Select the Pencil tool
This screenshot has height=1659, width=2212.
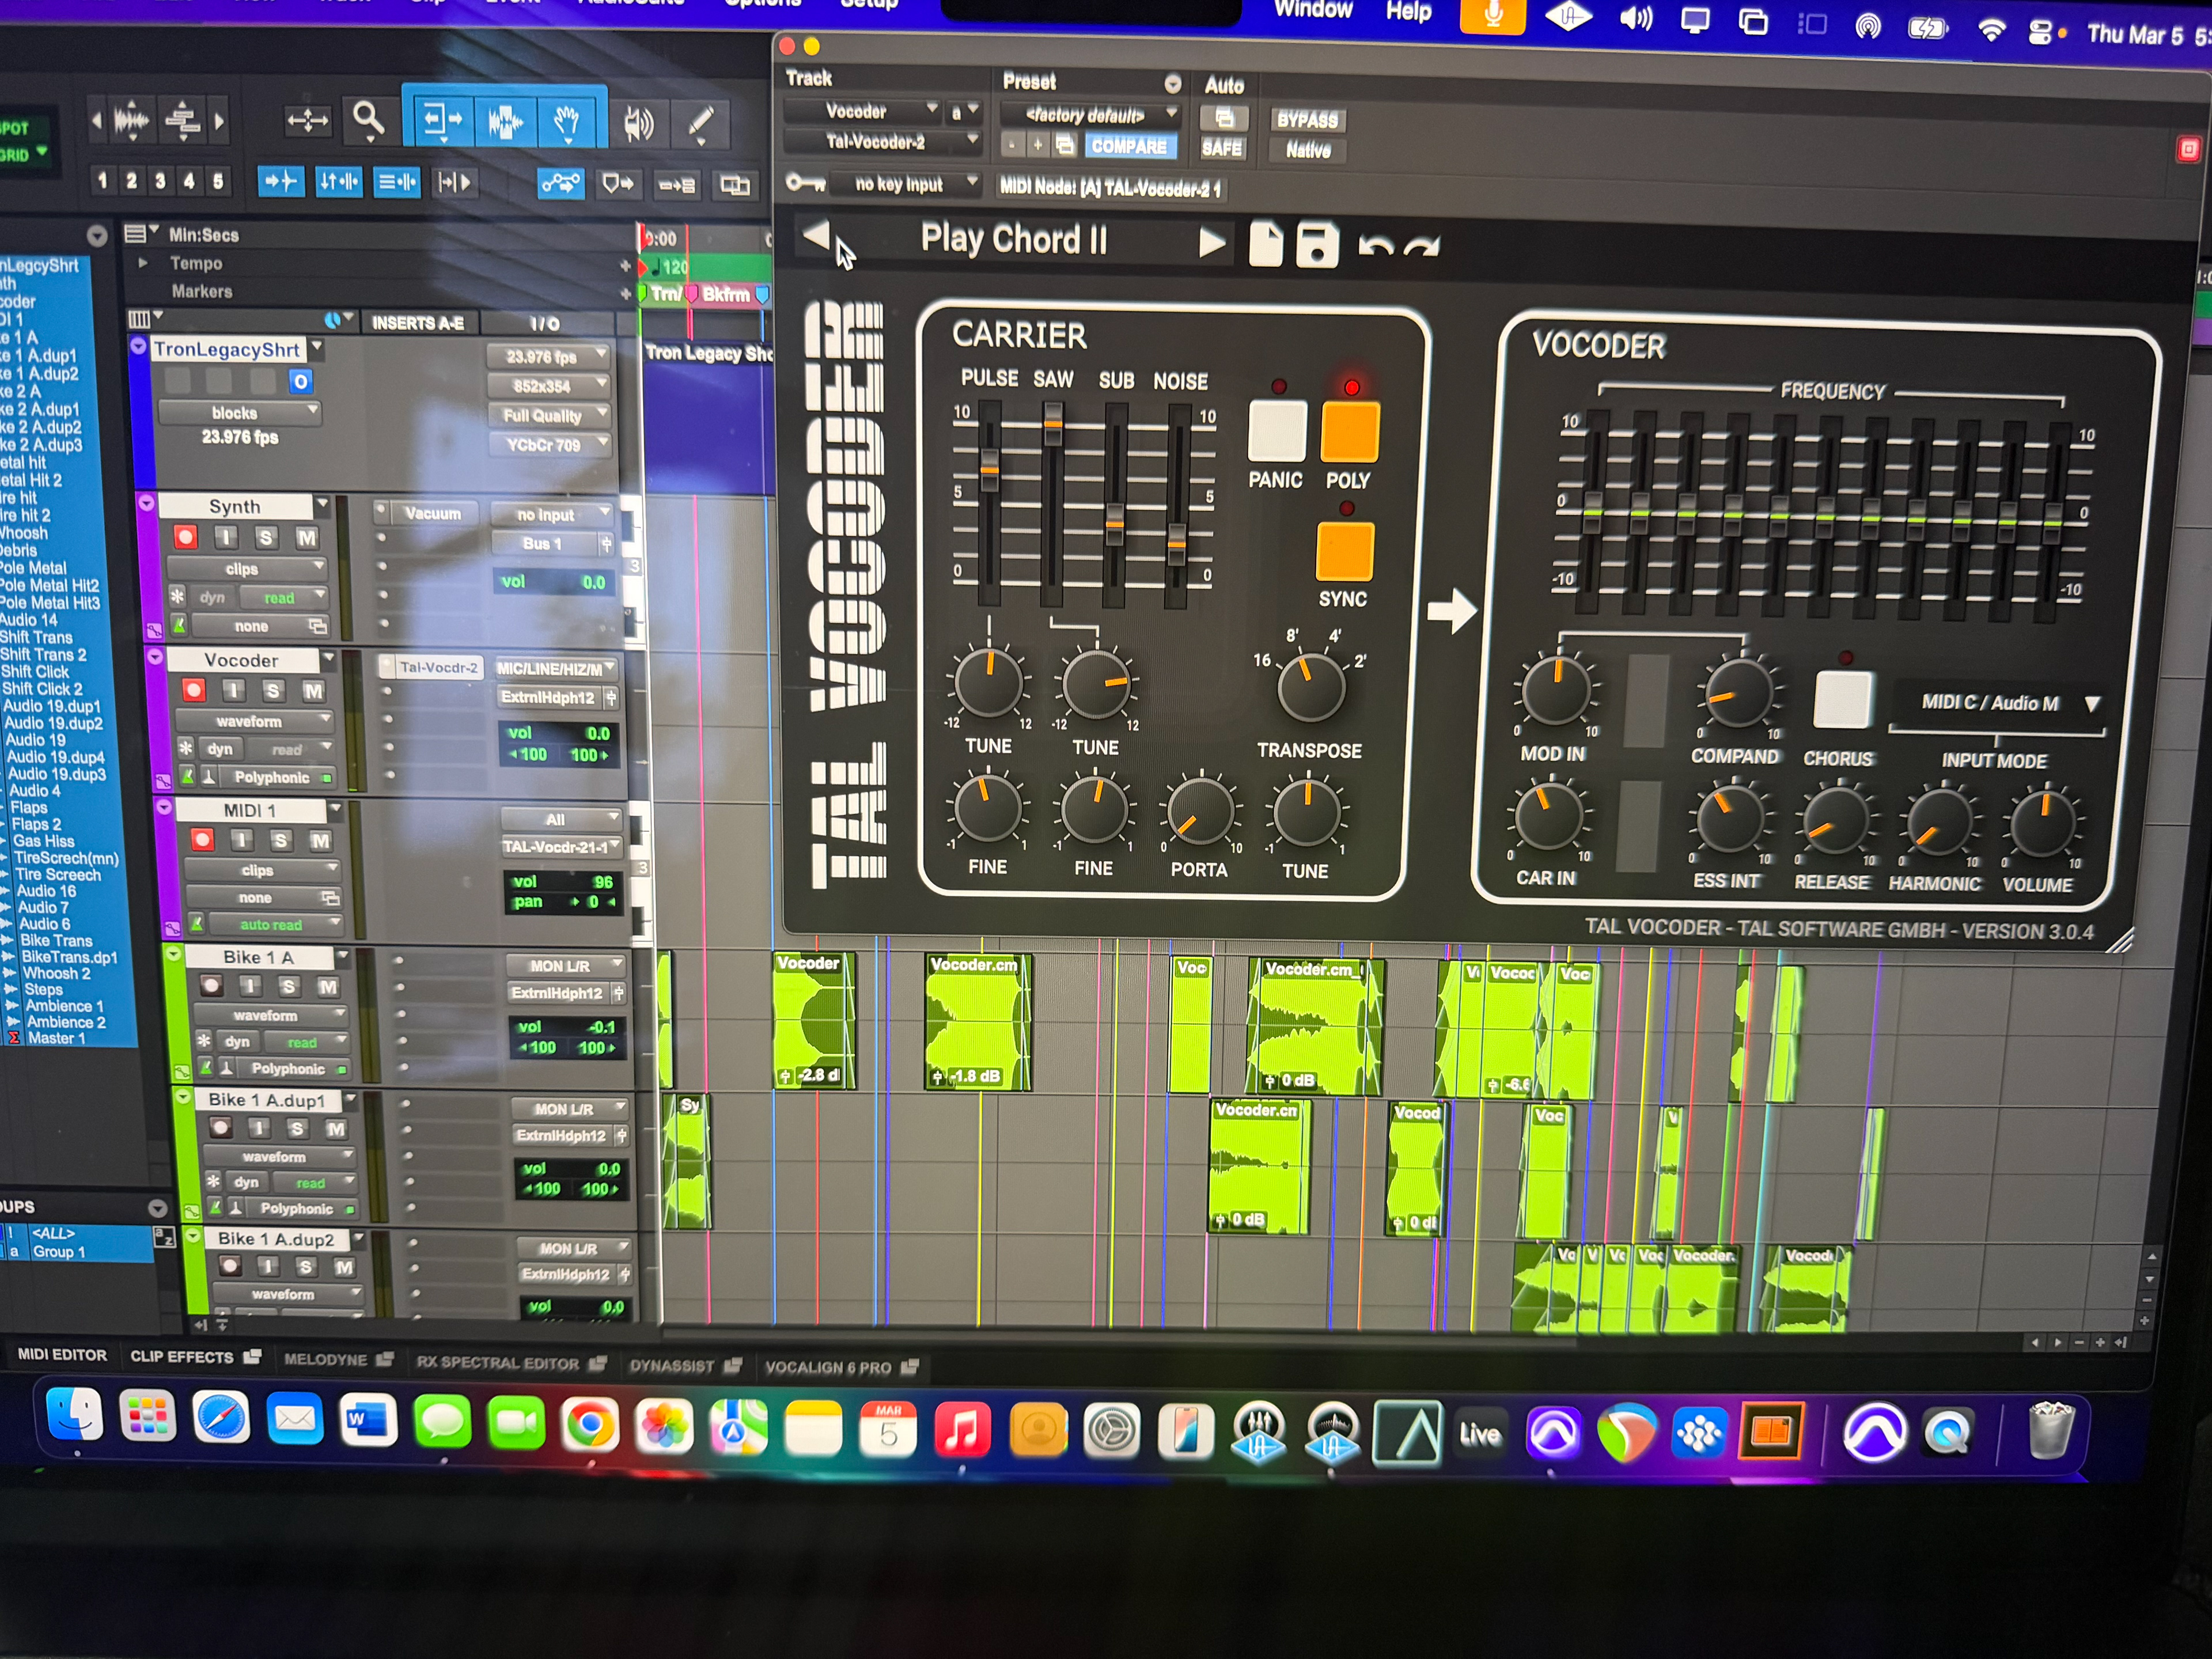tap(700, 124)
